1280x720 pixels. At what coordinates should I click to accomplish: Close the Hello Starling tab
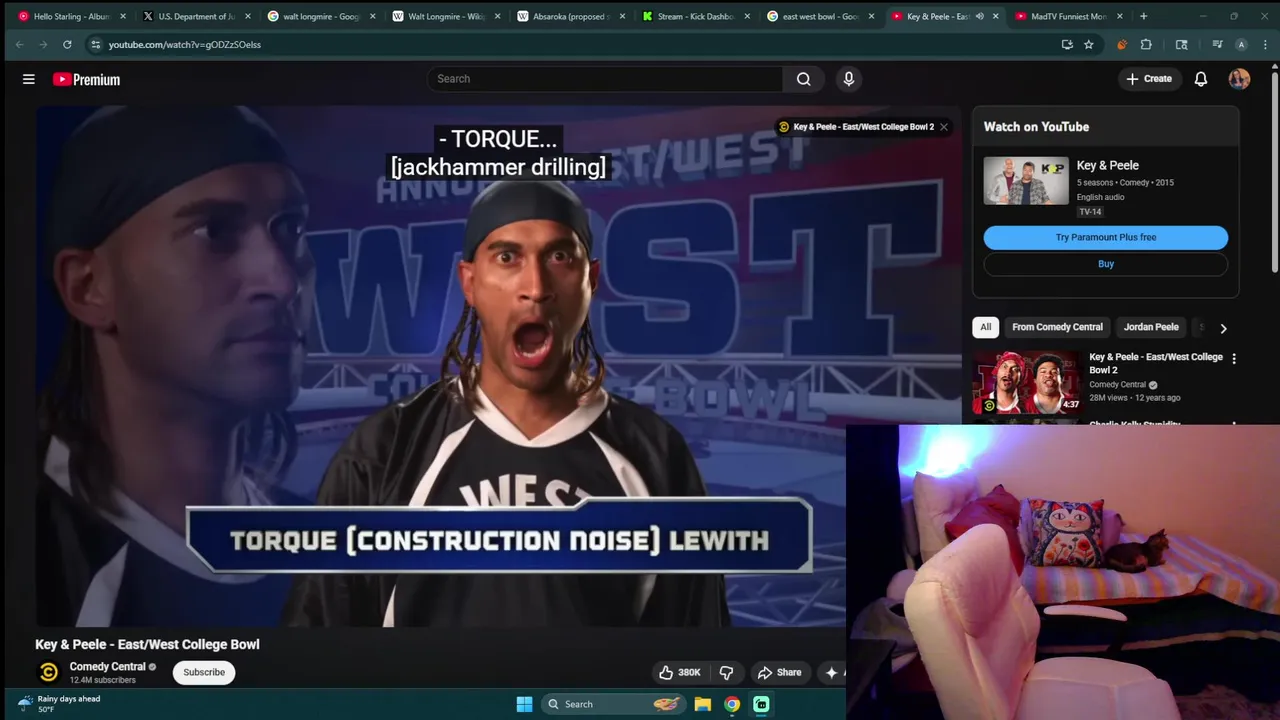click(x=123, y=16)
